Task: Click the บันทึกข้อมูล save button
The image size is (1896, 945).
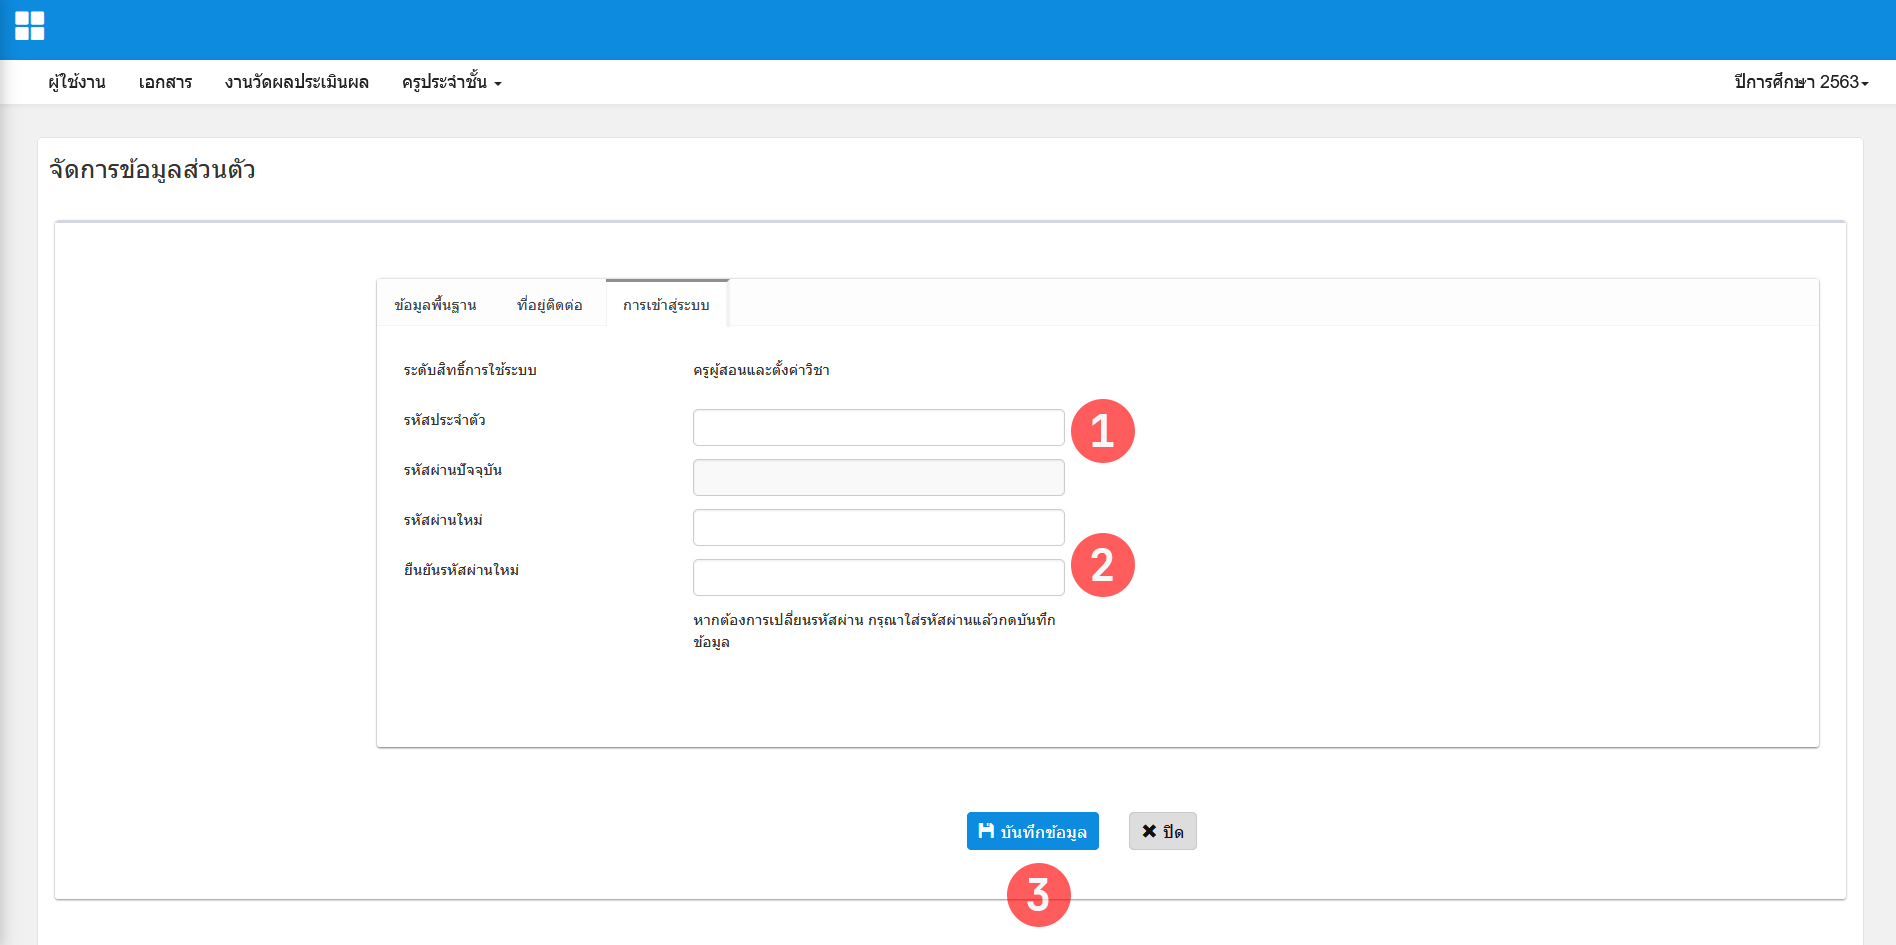Action: tap(1033, 831)
